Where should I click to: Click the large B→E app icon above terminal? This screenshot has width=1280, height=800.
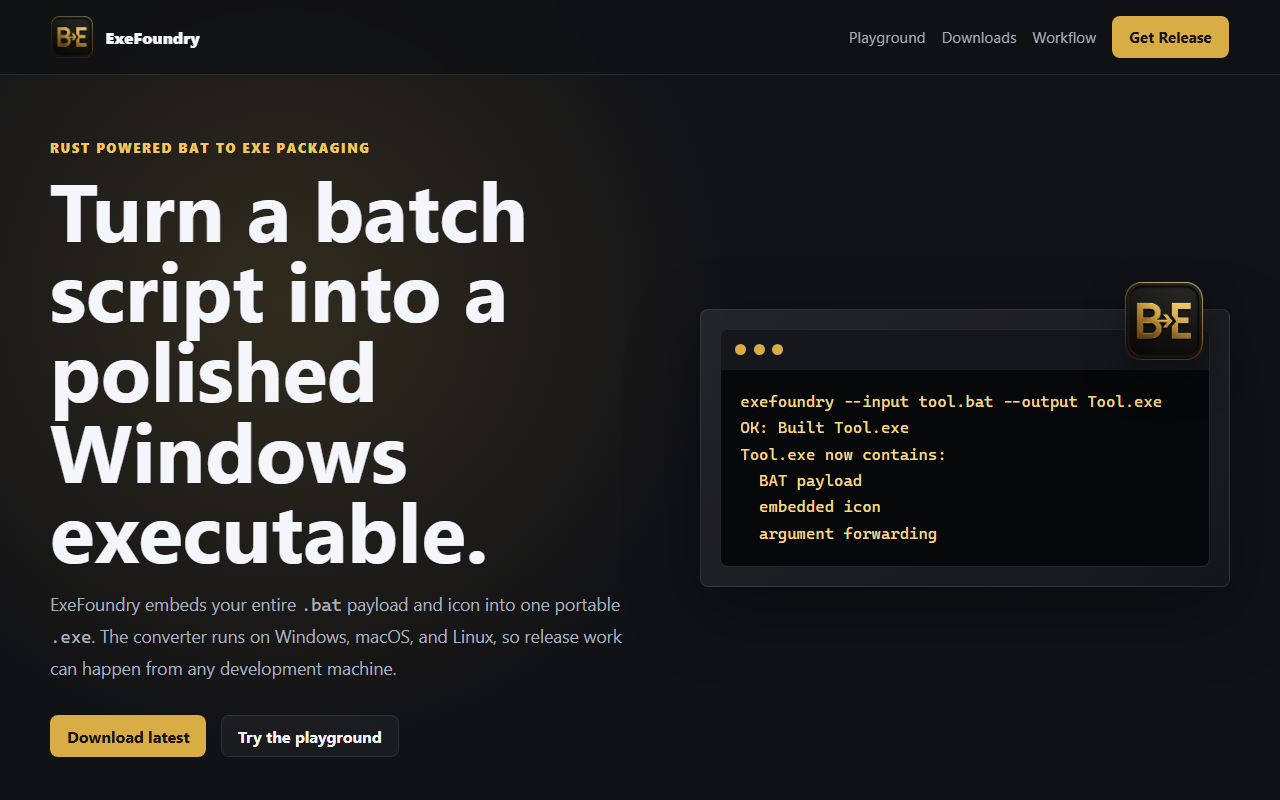pyautogui.click(x=1164, y=321)
